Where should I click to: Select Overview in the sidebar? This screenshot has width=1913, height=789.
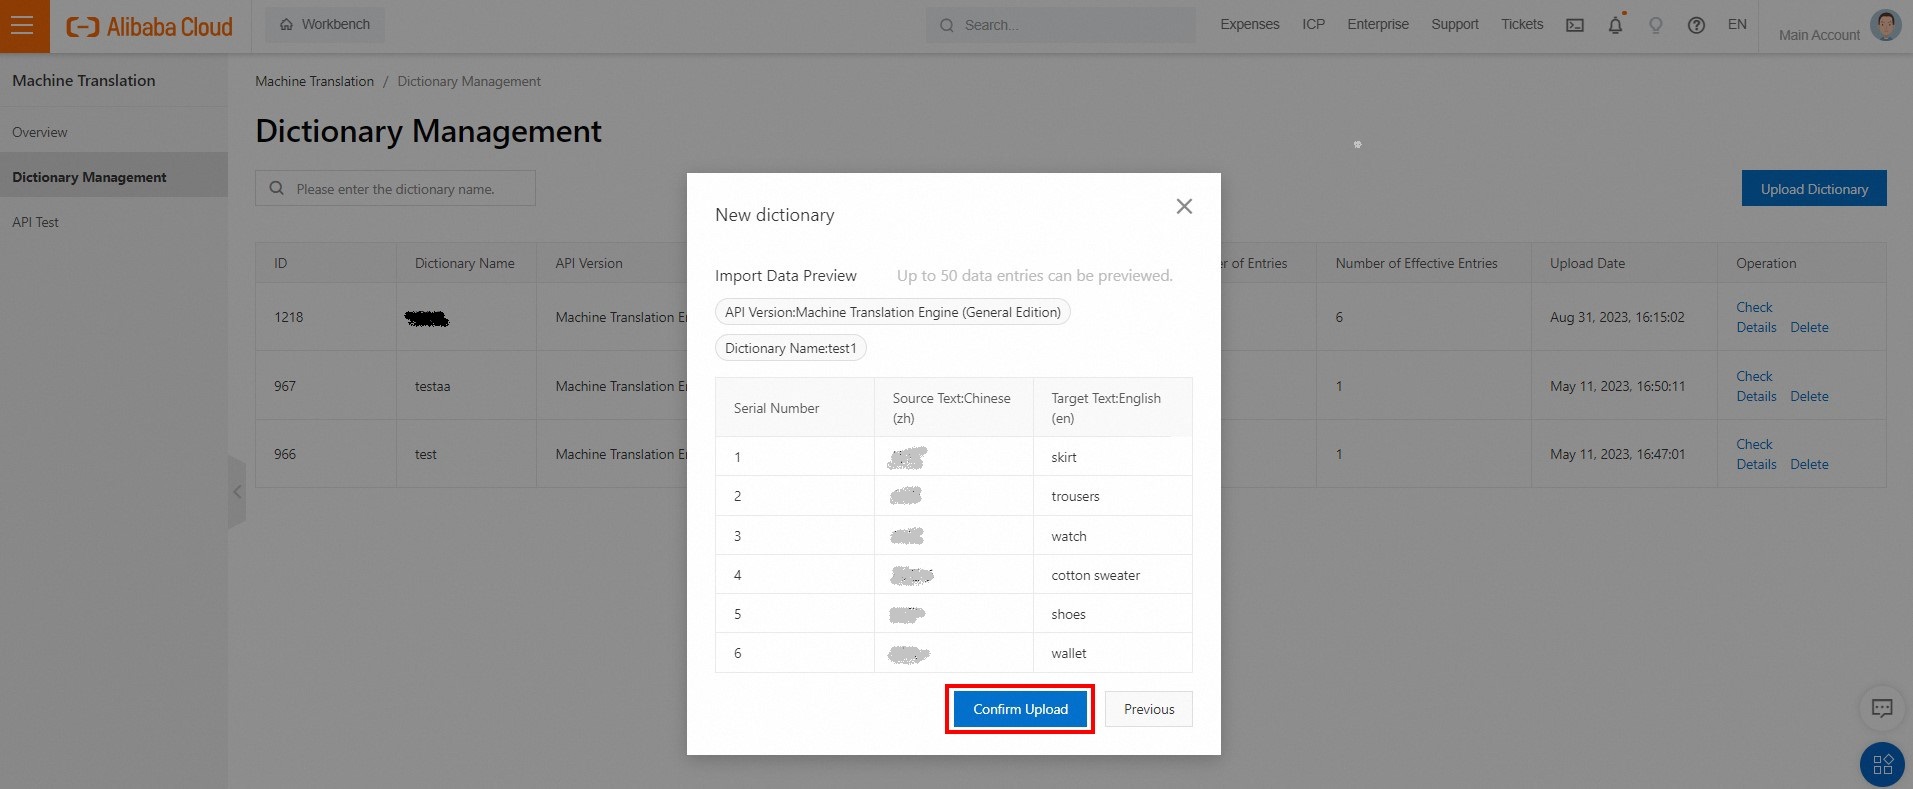40,132
